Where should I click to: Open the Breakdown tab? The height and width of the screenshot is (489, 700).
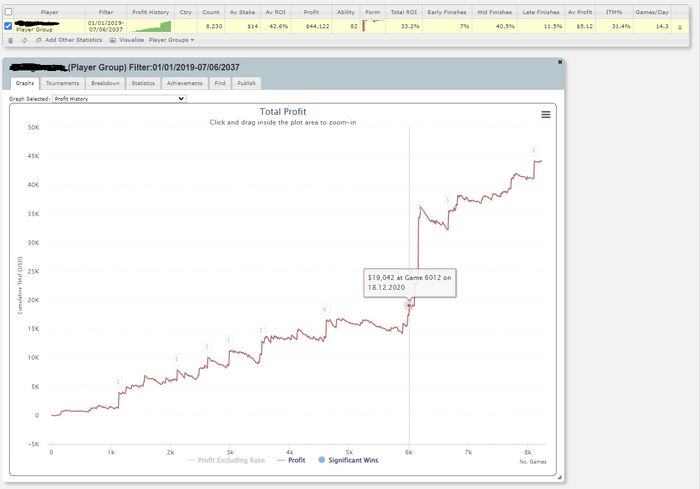click(x=105, y=83)
